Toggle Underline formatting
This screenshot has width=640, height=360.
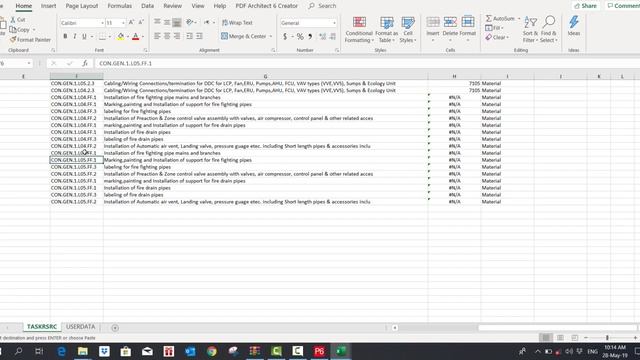coord(84,36)
